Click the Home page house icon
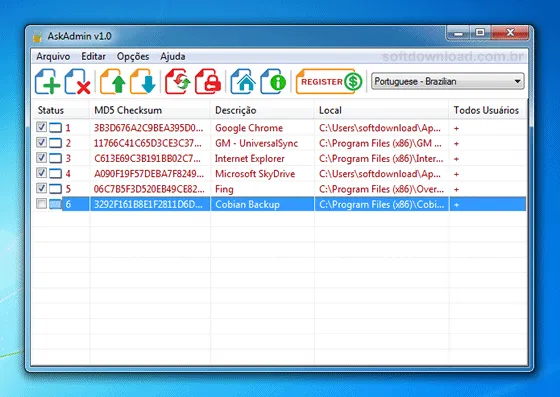 tap(243, 82)
